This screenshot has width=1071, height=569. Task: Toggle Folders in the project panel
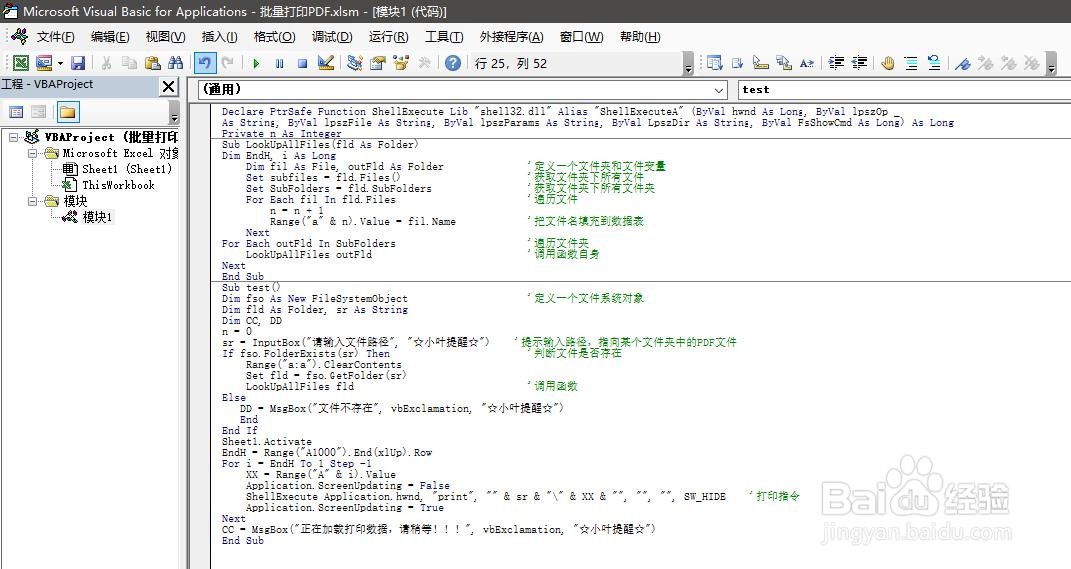point(68,111)
